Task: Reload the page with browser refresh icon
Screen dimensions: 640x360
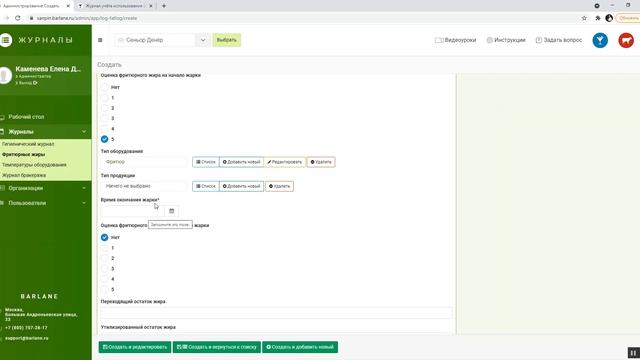Action: (x=18, y=18)
